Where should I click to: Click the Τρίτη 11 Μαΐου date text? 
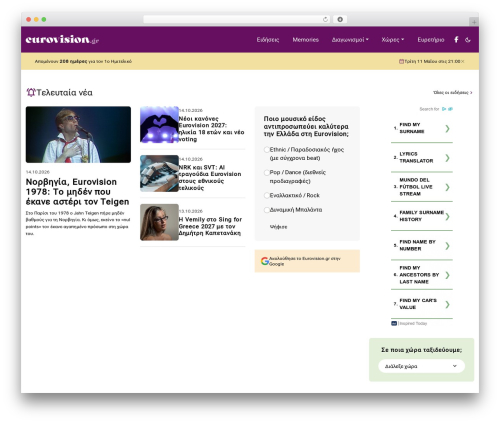[x=432, y=61]
